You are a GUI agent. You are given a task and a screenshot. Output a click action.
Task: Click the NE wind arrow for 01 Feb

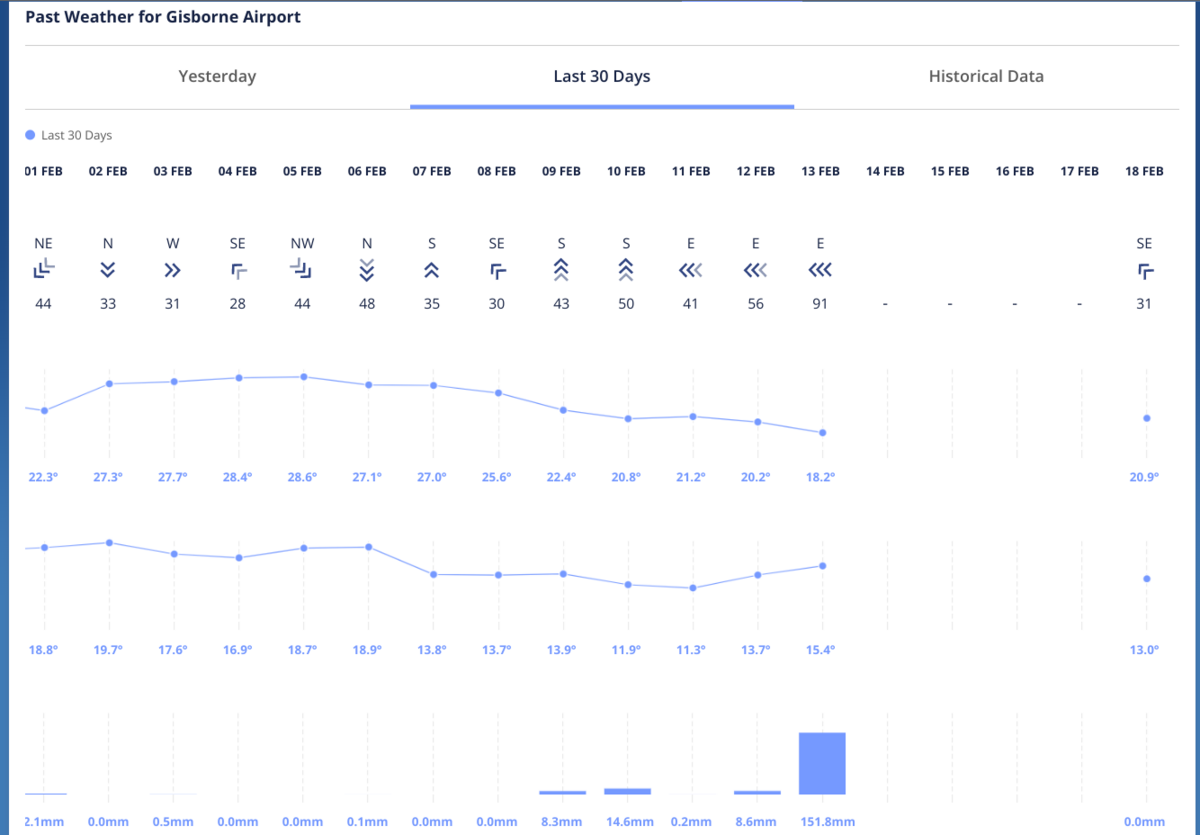[44, 269]
